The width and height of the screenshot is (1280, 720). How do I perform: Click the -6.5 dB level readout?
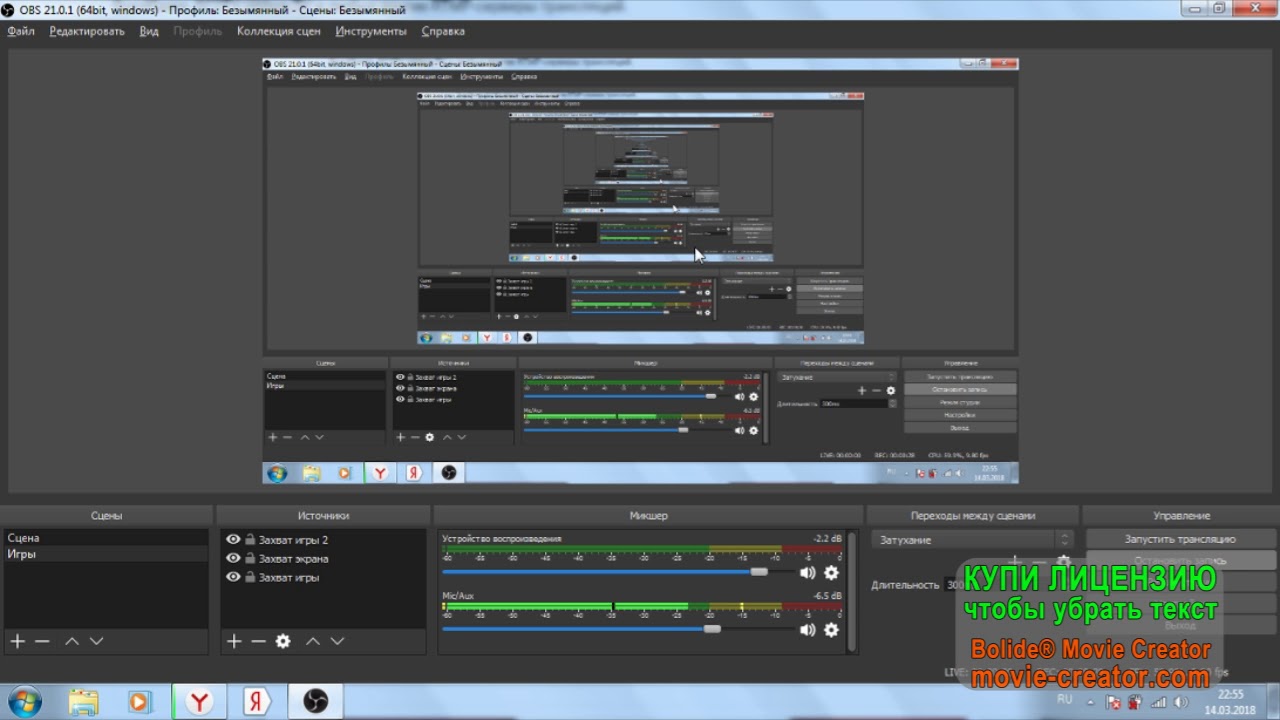coord(827,596)
